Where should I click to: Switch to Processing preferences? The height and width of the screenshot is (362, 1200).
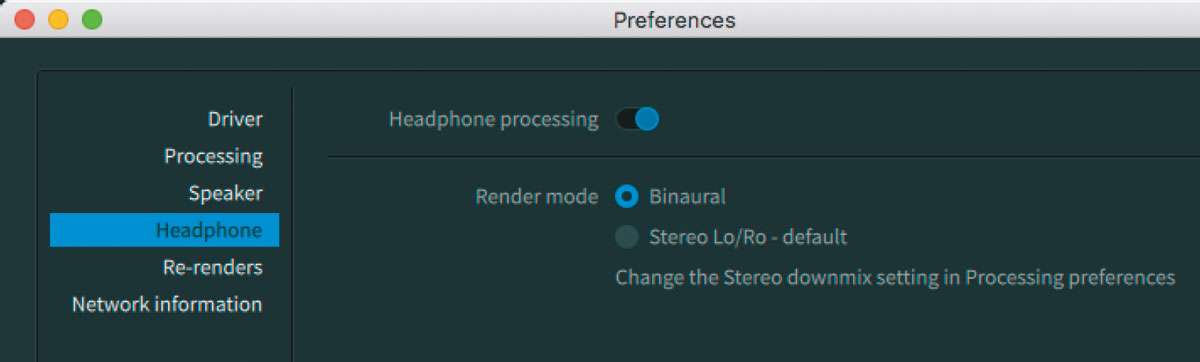[x=213, y=157]
